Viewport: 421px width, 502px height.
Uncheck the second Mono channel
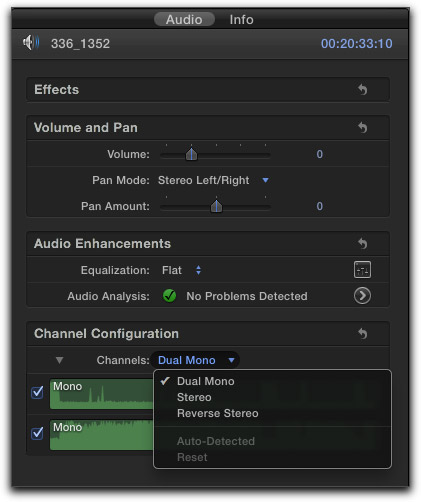pos(37,433)
